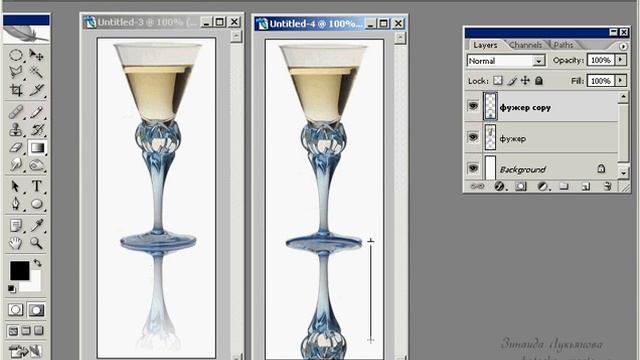Select the Zoom magnifier tool

[36, 243]
